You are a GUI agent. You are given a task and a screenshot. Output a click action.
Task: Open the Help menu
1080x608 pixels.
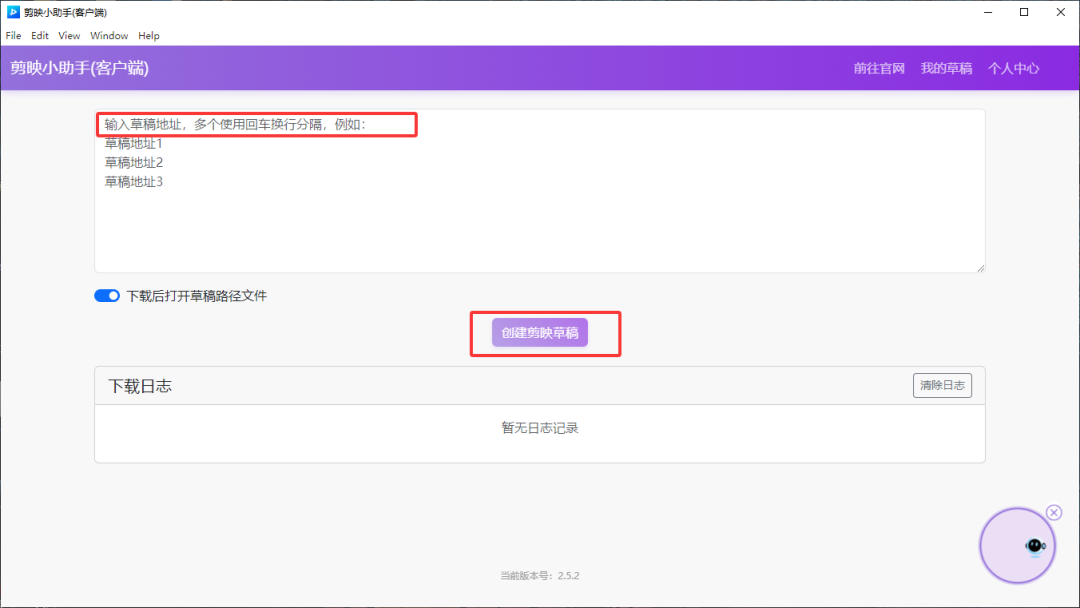pyautogui.click(x=149, y=36)
